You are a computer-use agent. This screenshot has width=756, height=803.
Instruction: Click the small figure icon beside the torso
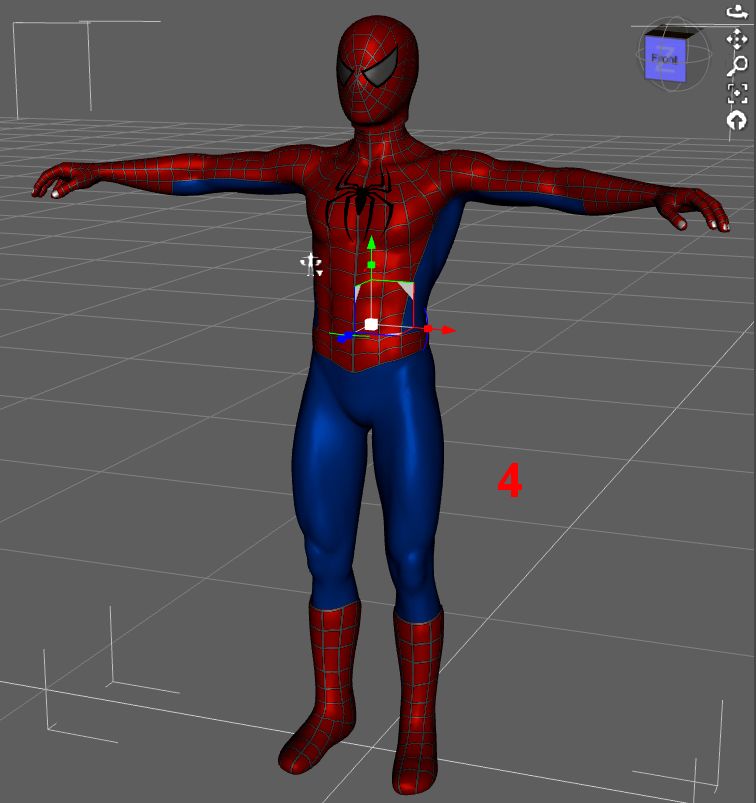[x=311, y=264]
